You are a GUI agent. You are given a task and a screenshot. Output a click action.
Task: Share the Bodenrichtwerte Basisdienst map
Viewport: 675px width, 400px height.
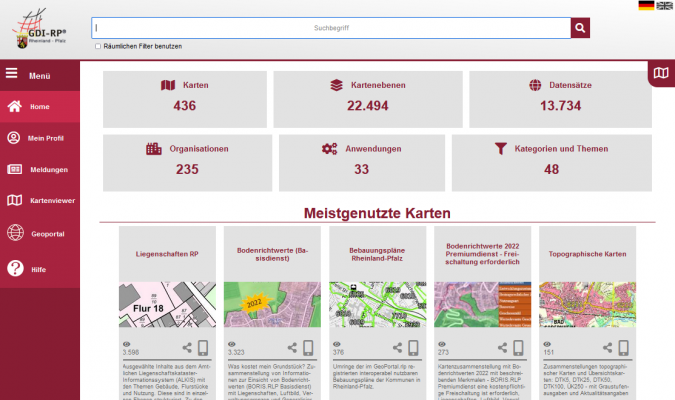click(292, 347)
